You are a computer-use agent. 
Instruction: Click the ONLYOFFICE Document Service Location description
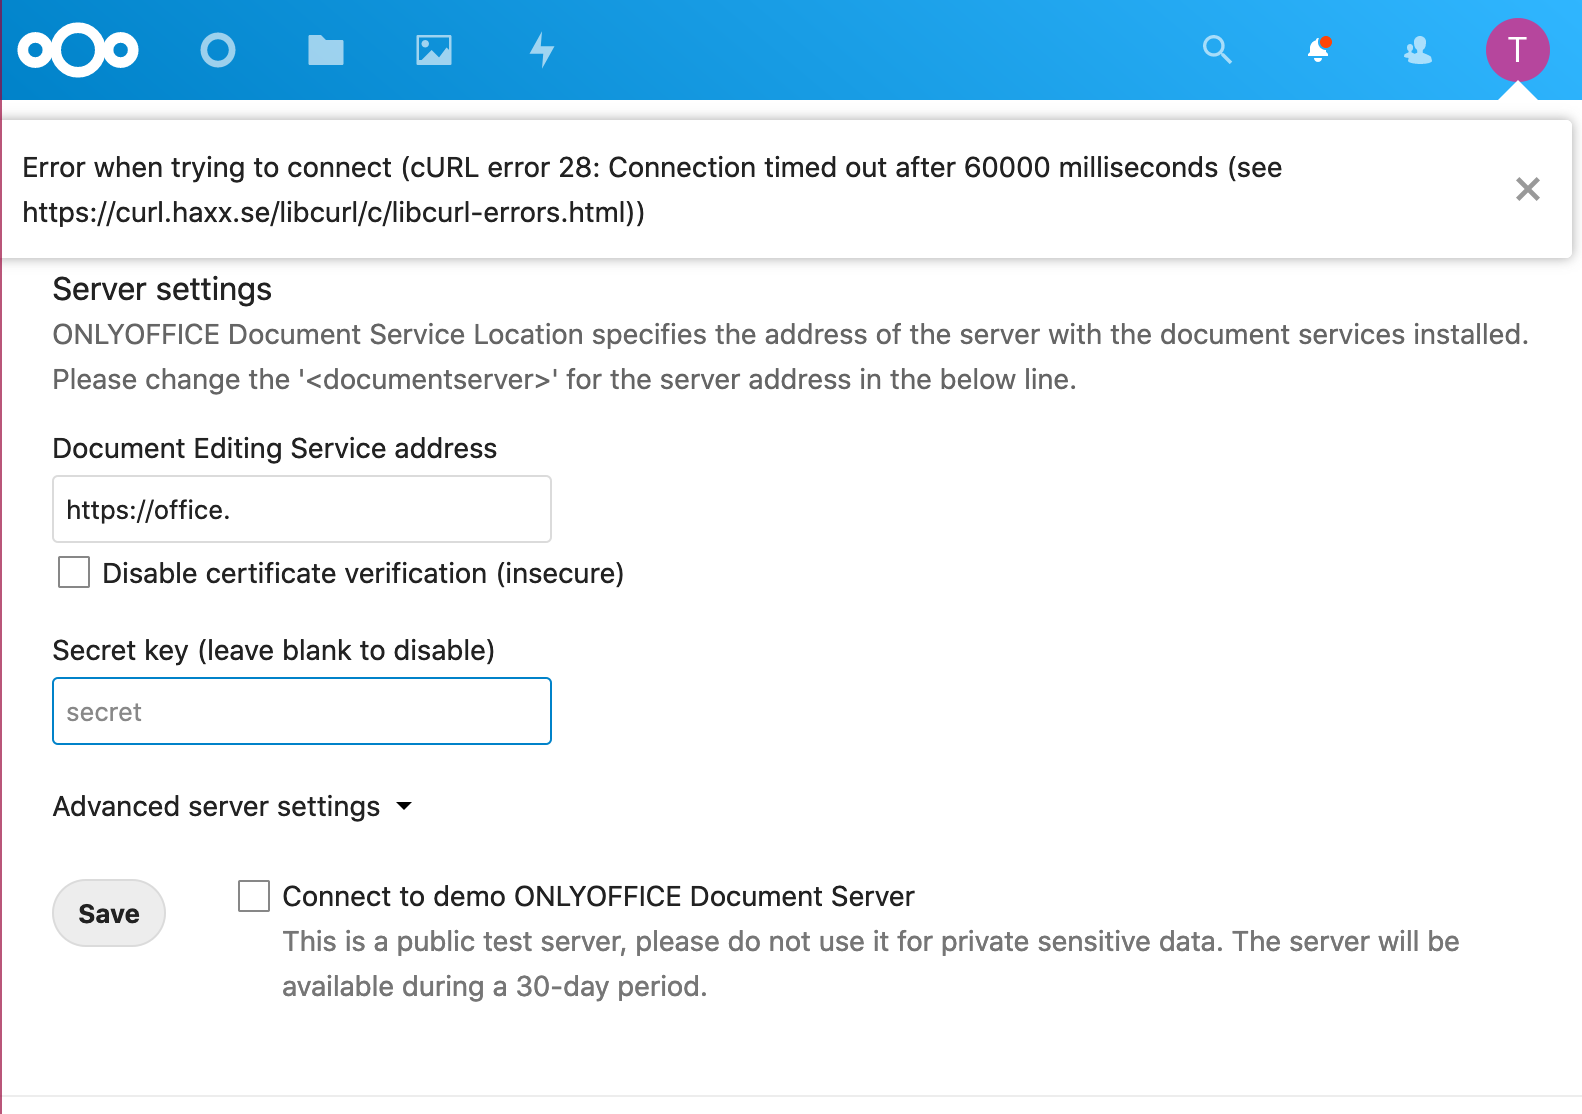point(790,357)
